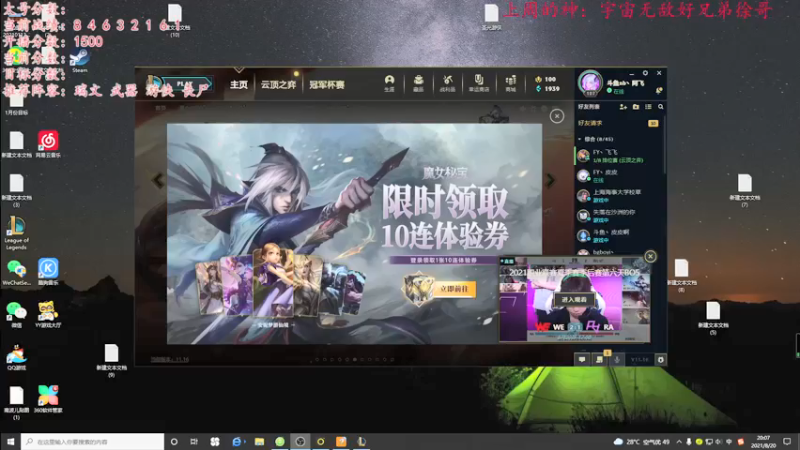Open the YY游戏大厅 desktop shortcut

(x=48, y=314)
